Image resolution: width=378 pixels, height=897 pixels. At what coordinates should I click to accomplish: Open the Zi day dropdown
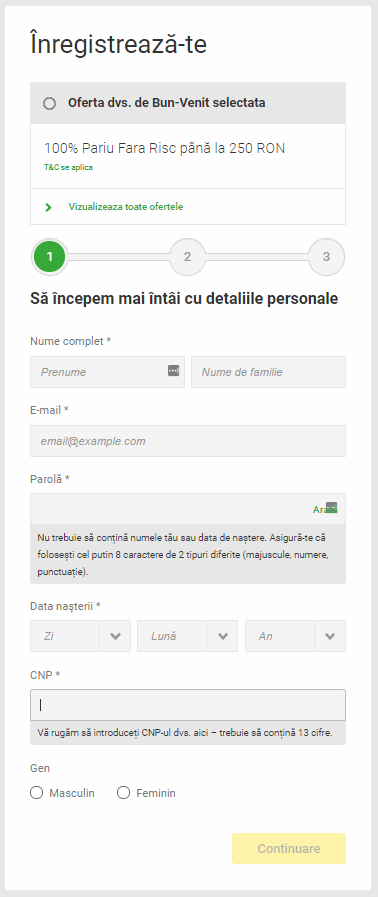81,636
